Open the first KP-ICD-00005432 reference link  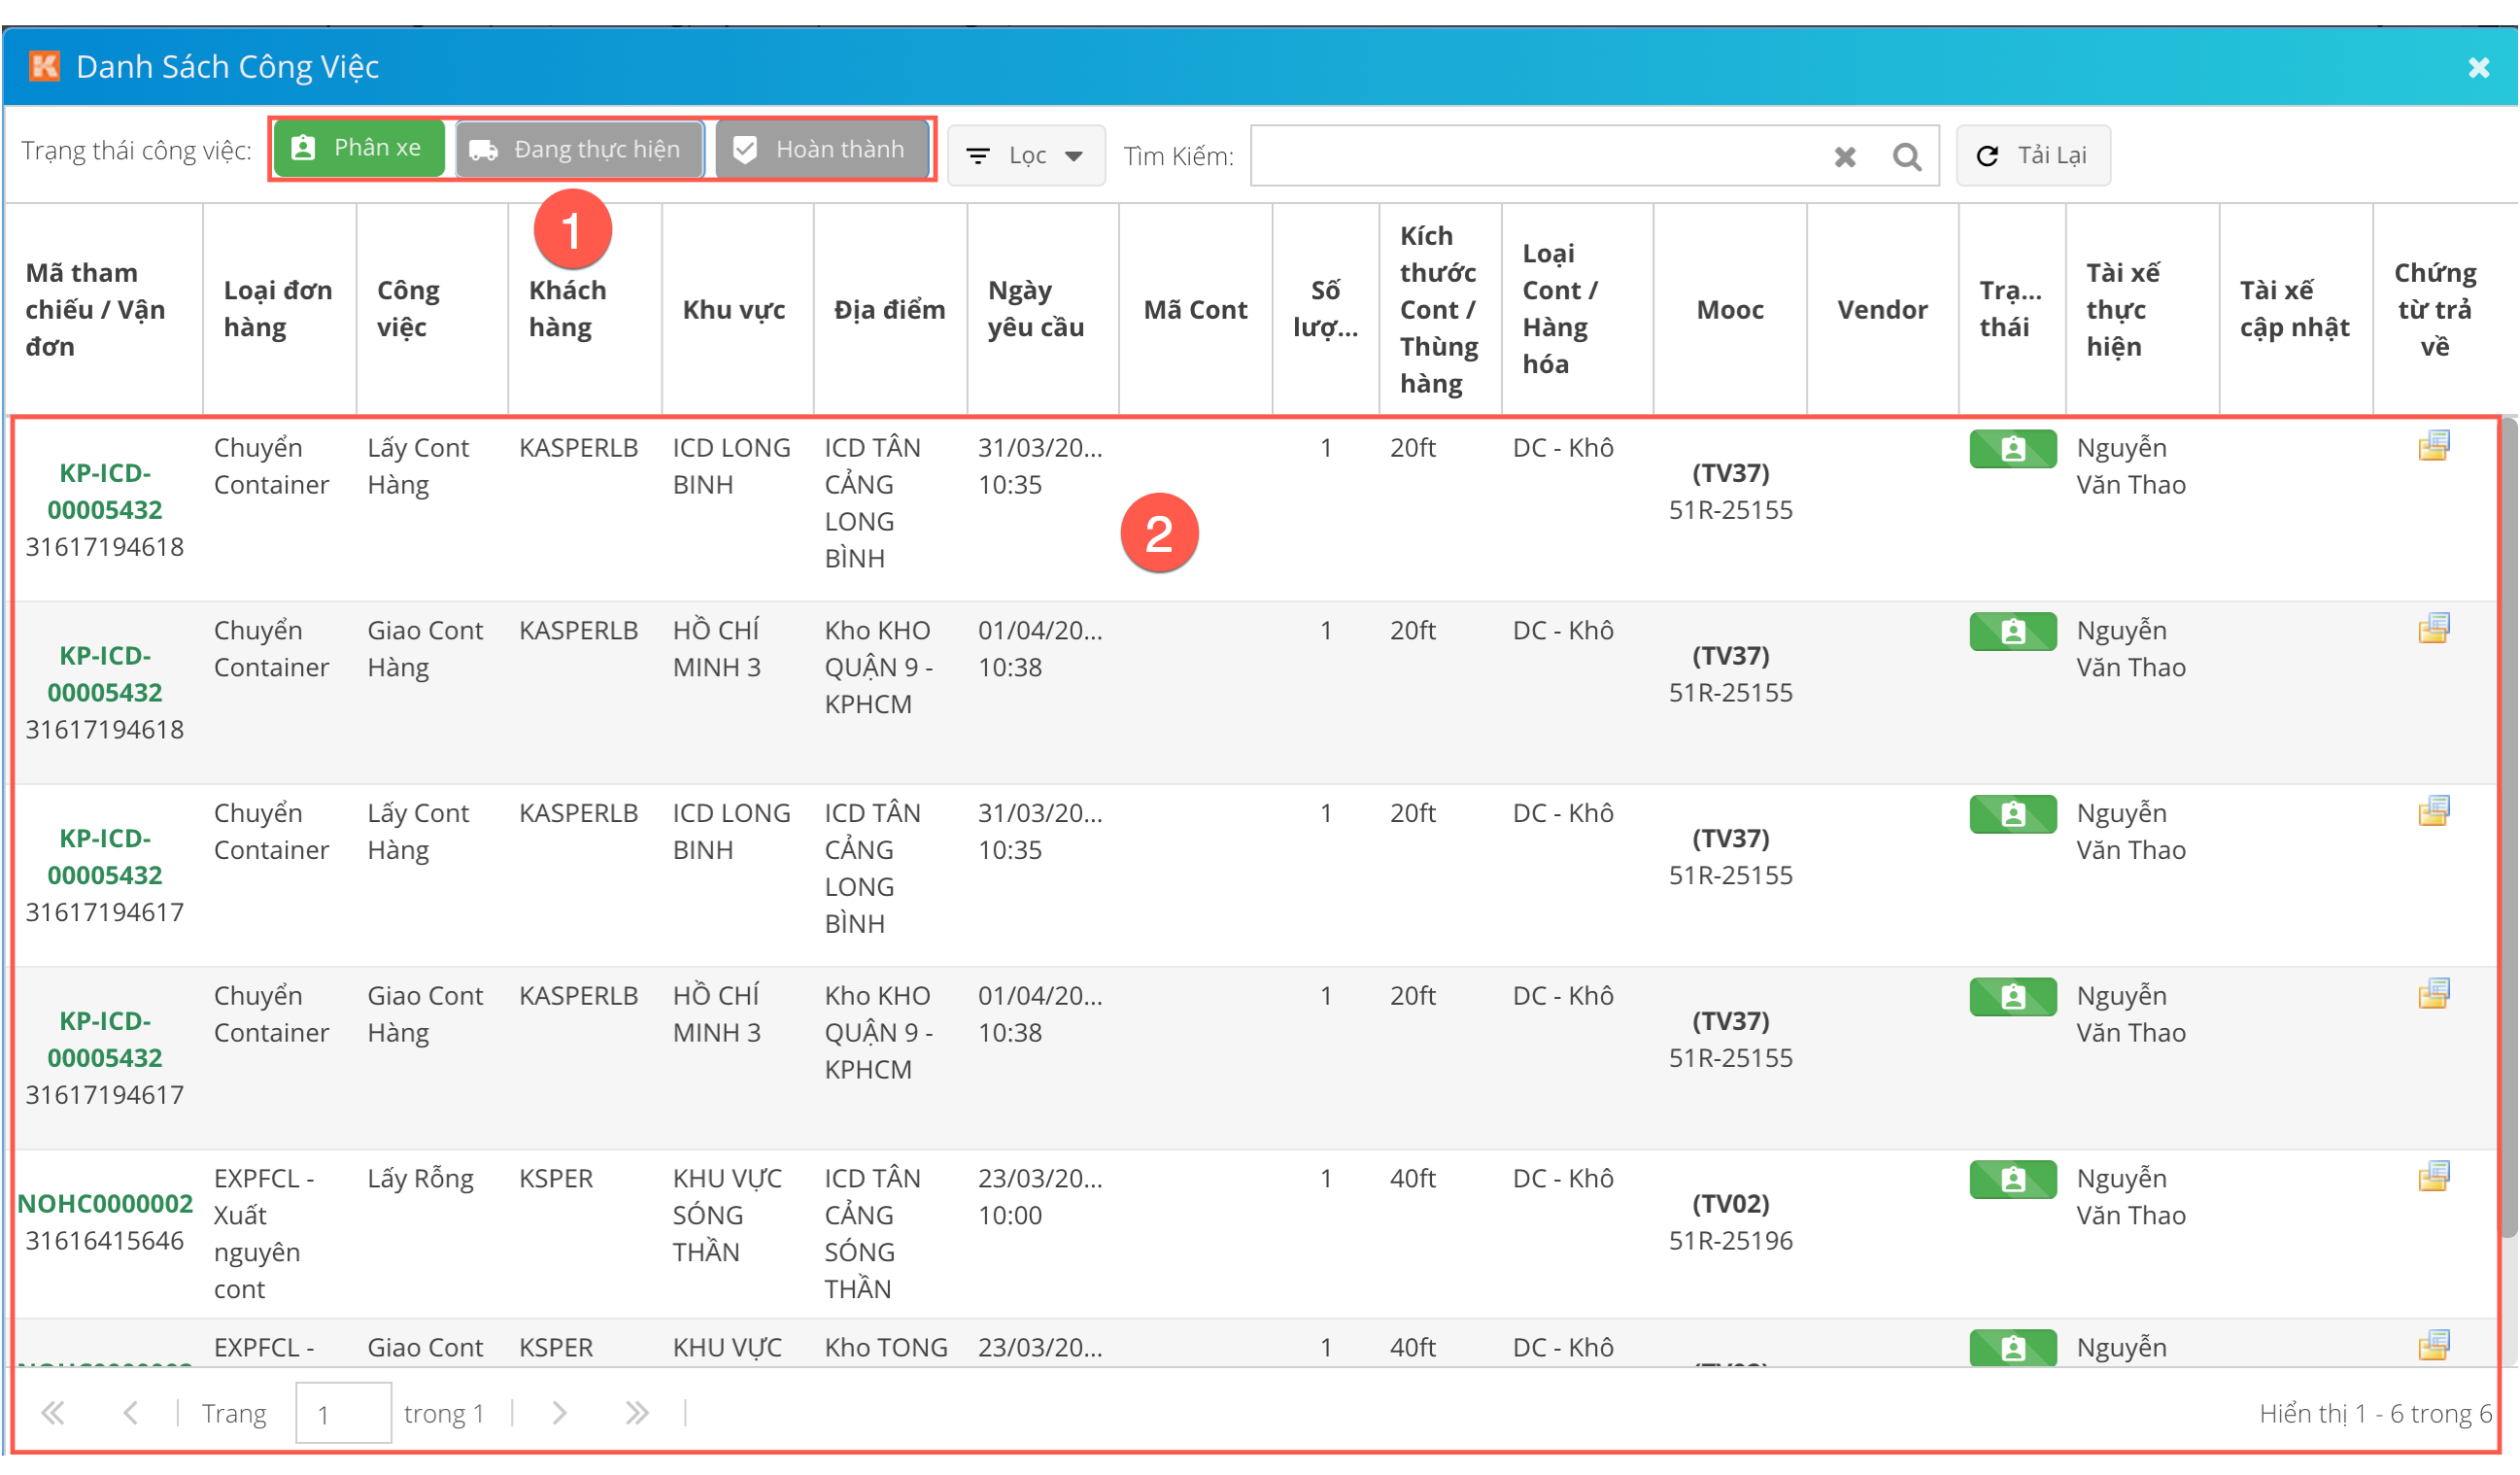point(104,491)
